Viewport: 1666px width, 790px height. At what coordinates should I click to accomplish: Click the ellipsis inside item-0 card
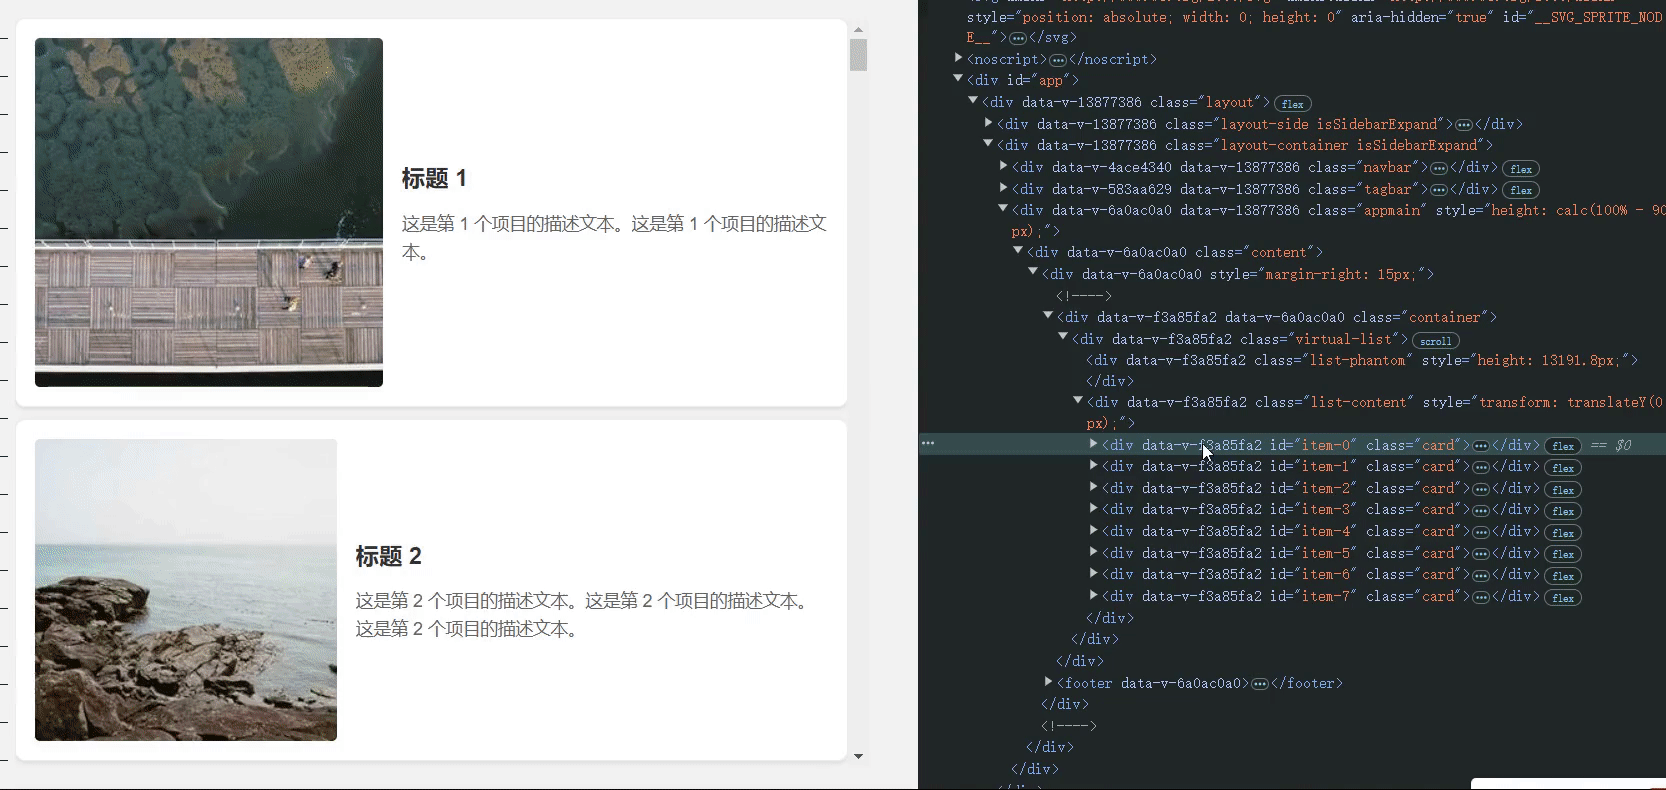[1481, 446]
